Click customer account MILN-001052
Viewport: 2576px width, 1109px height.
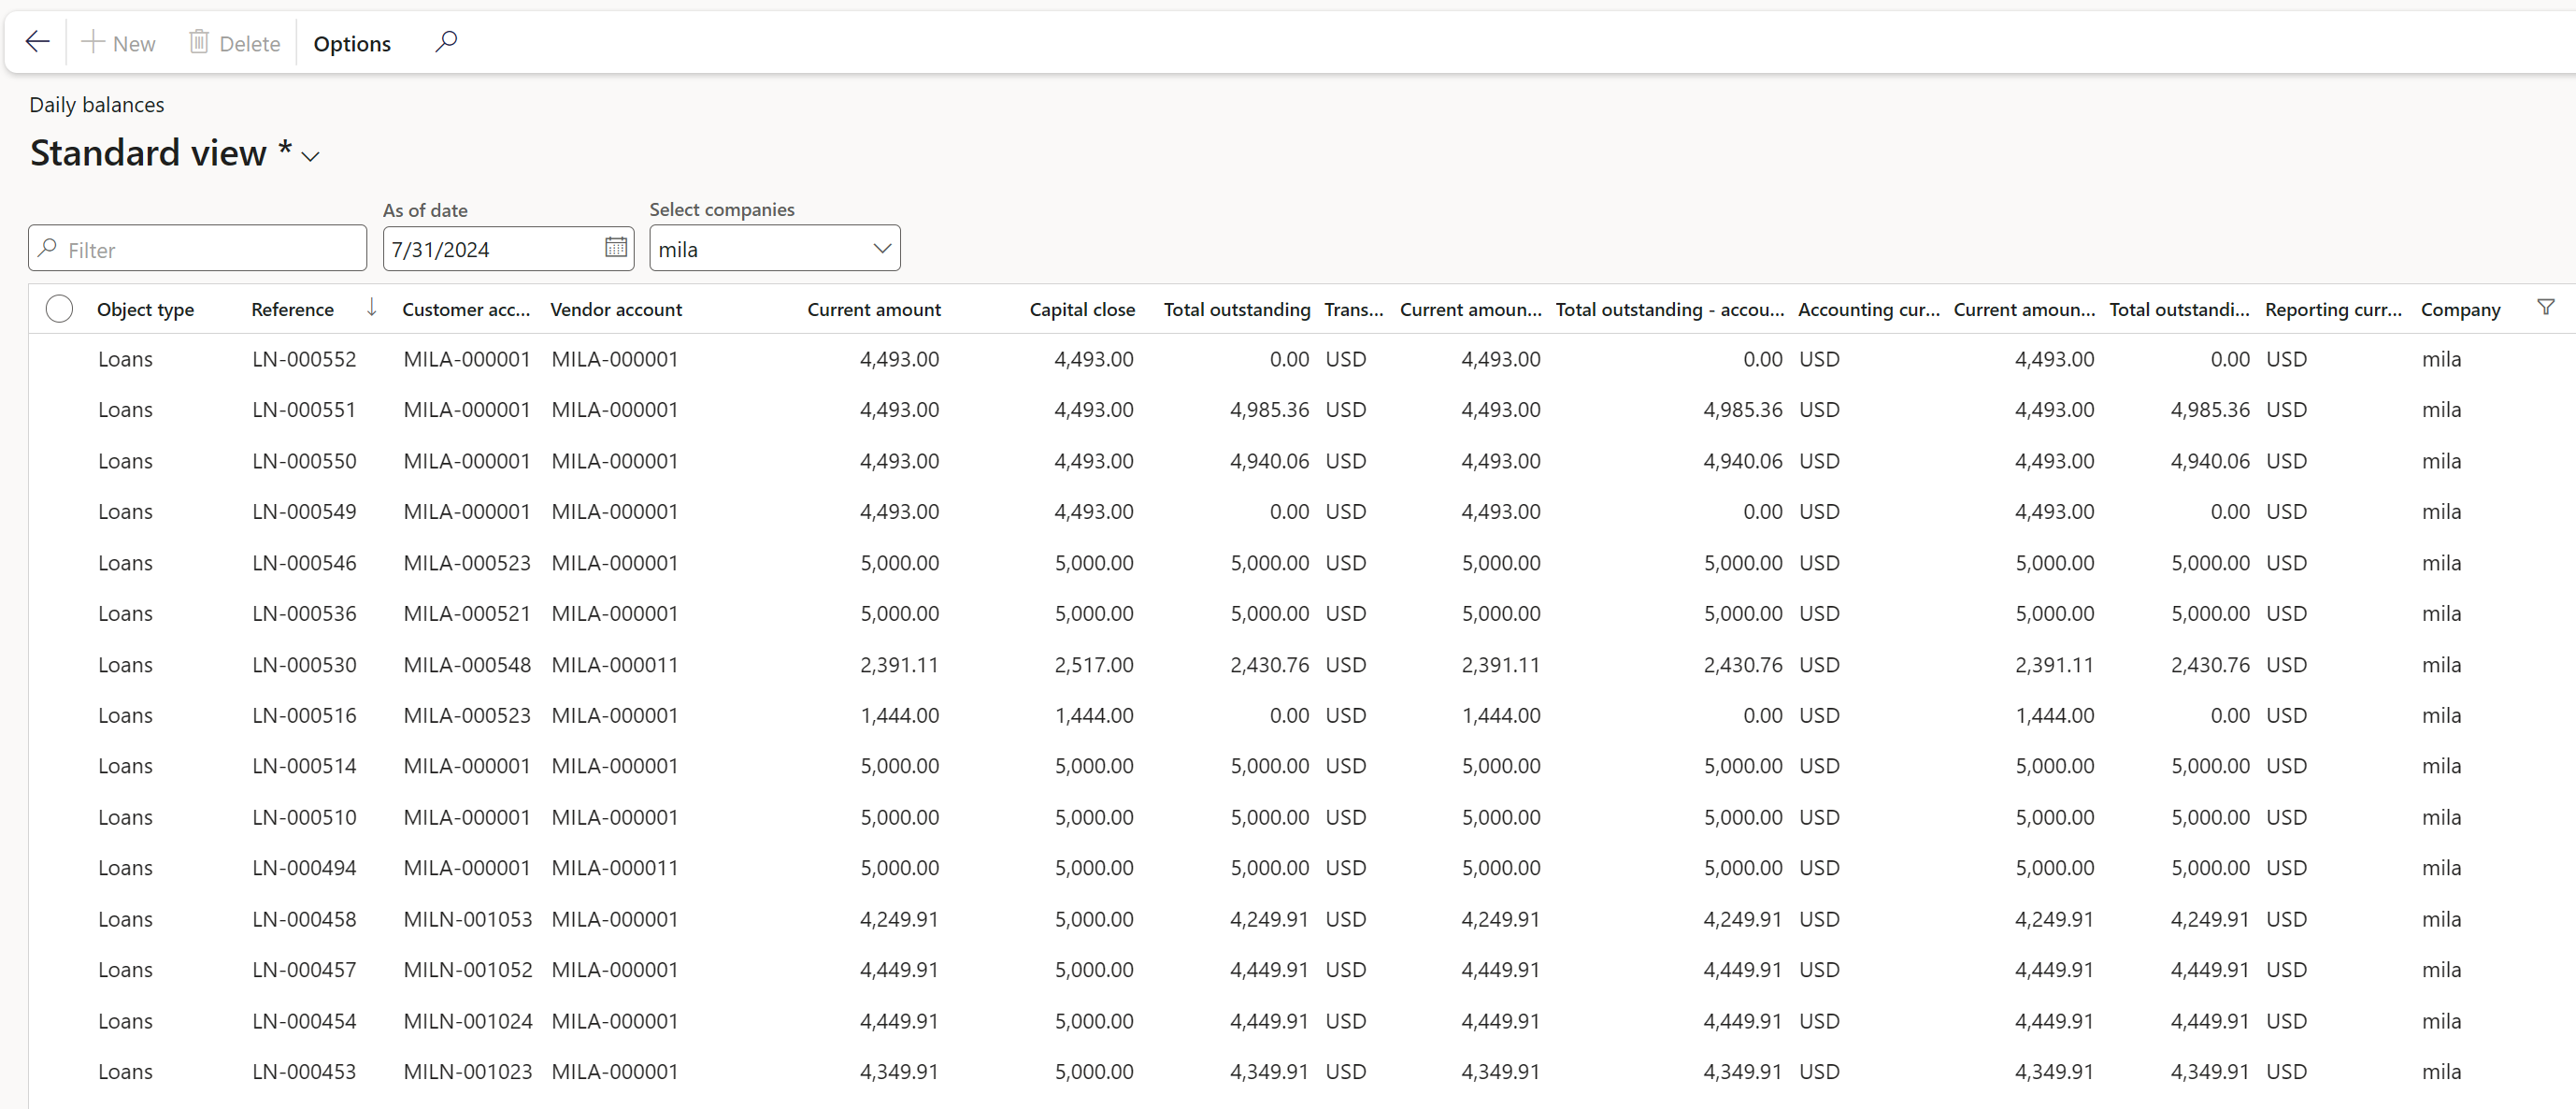pos(467,970)
